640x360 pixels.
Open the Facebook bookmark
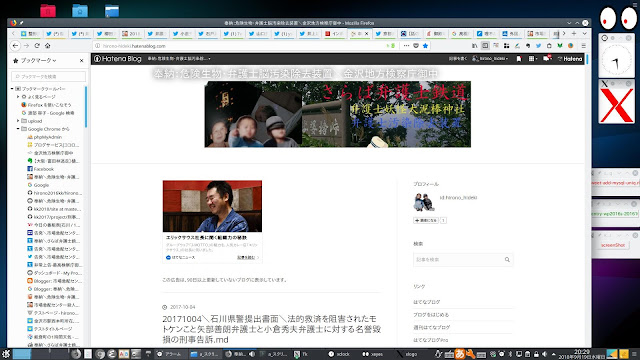tap(40, 169)
